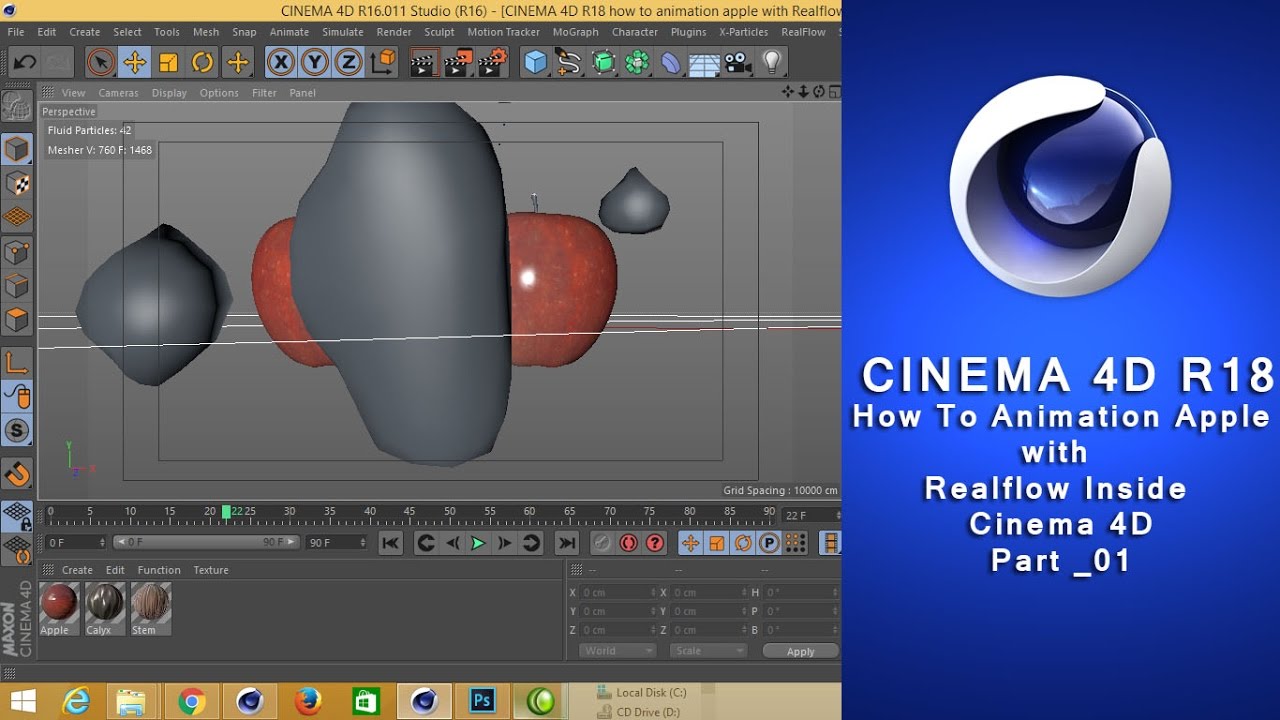The width and height of the screenshot is (1280, 720).
Task: Add a Light object
Action: coord(771,63)
